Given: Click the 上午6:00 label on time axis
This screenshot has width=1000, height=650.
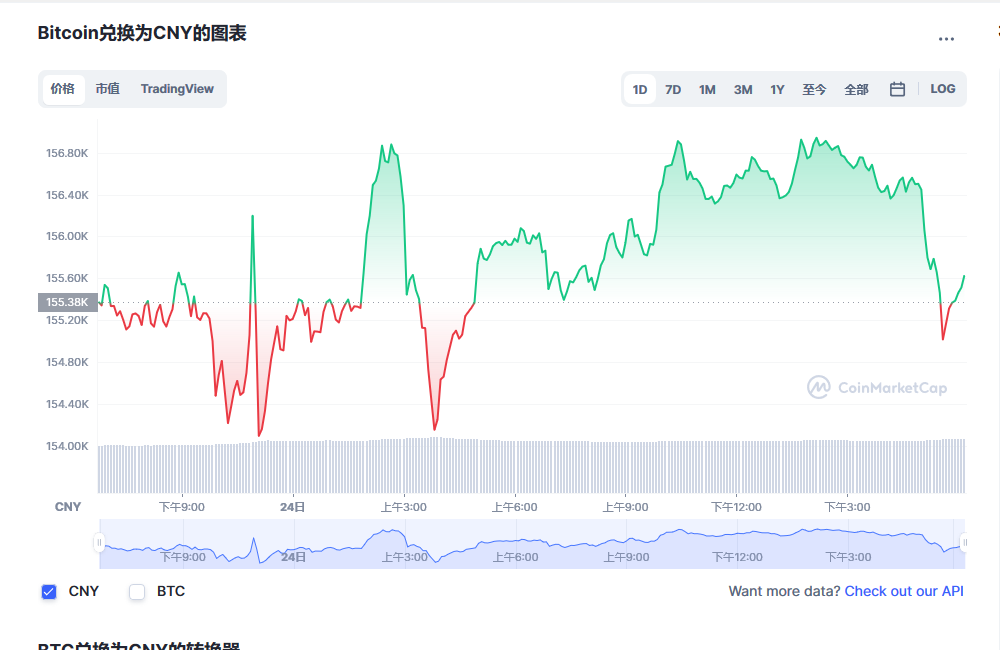Looking at the screenshot, I should (x=515, y=507).
